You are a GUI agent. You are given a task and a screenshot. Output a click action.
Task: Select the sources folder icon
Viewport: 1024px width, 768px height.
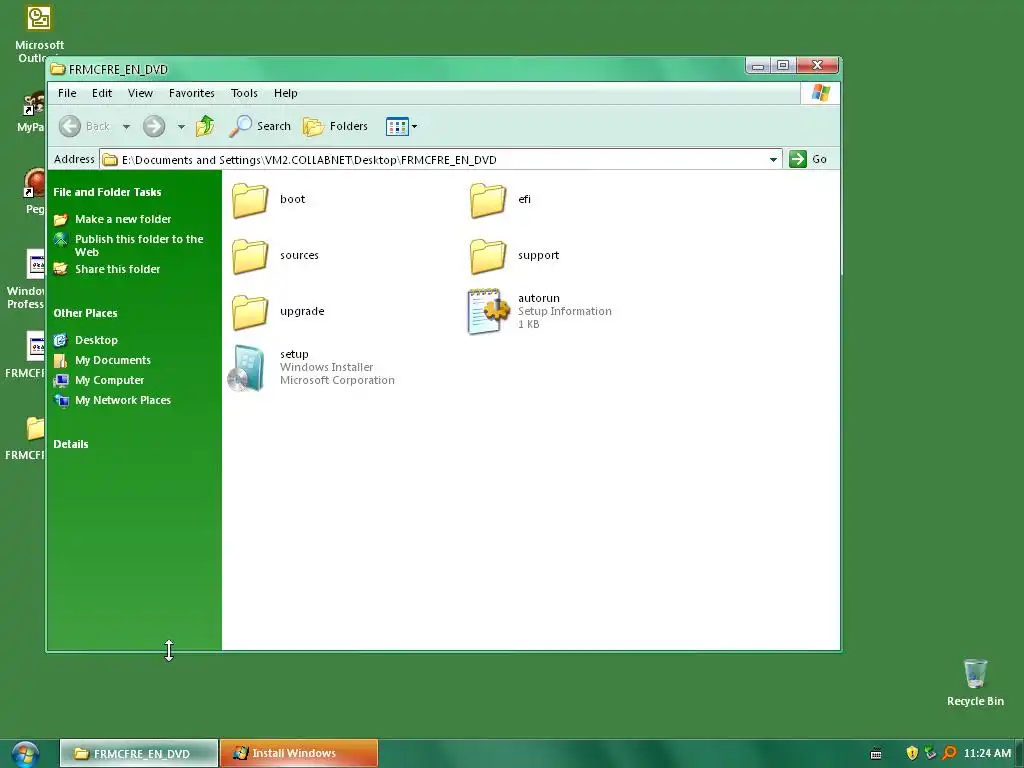click(x=250, y=256)
